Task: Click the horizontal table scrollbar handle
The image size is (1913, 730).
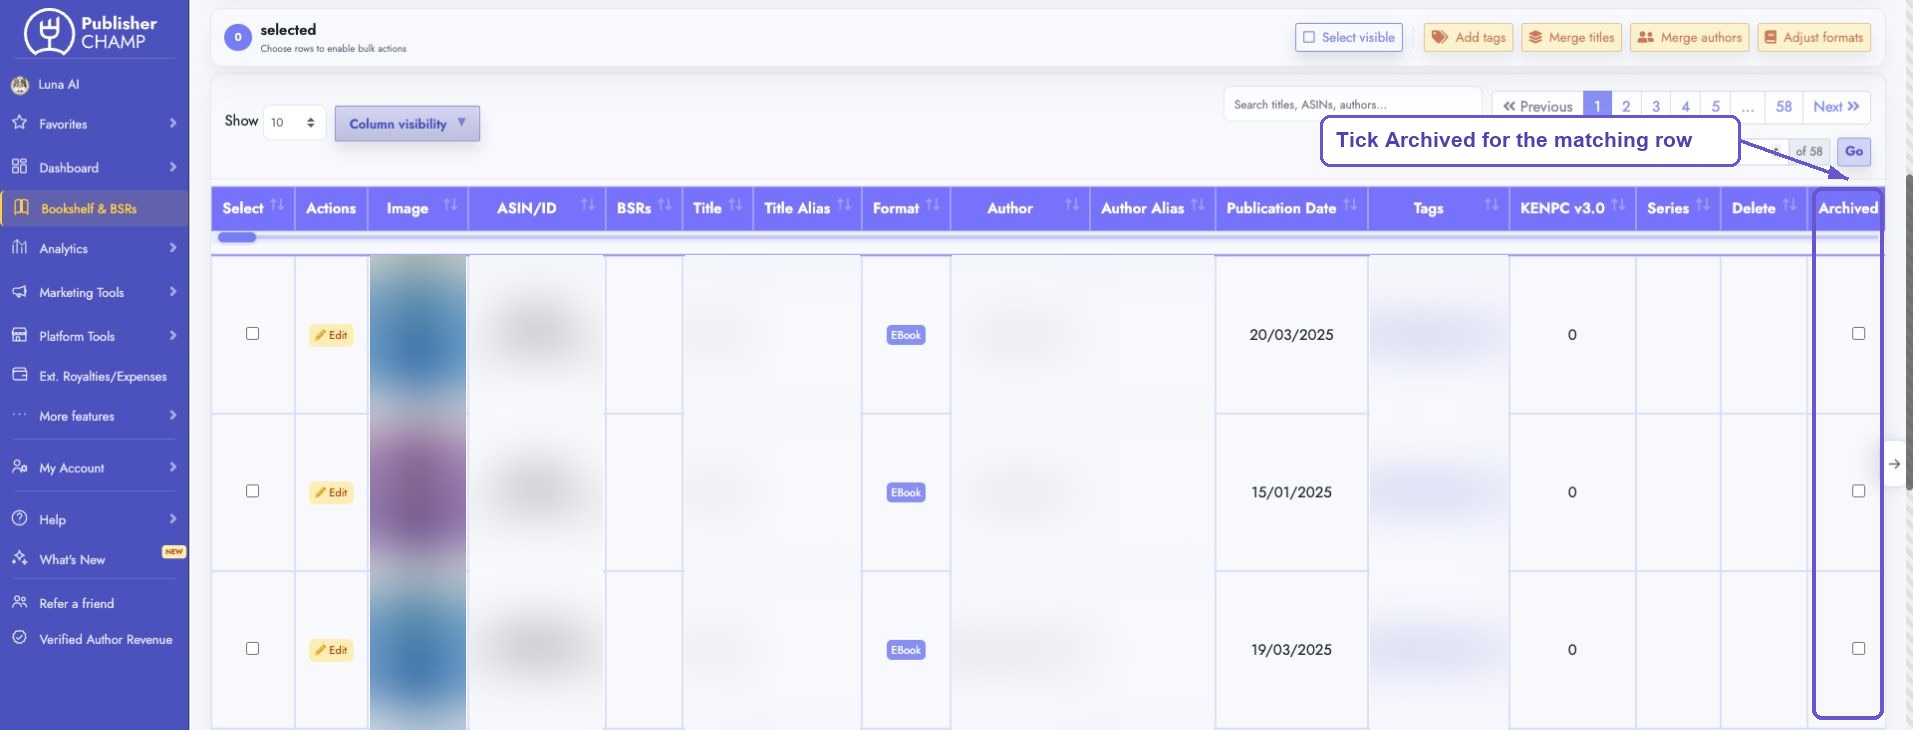Action: [x=237, y=238]
